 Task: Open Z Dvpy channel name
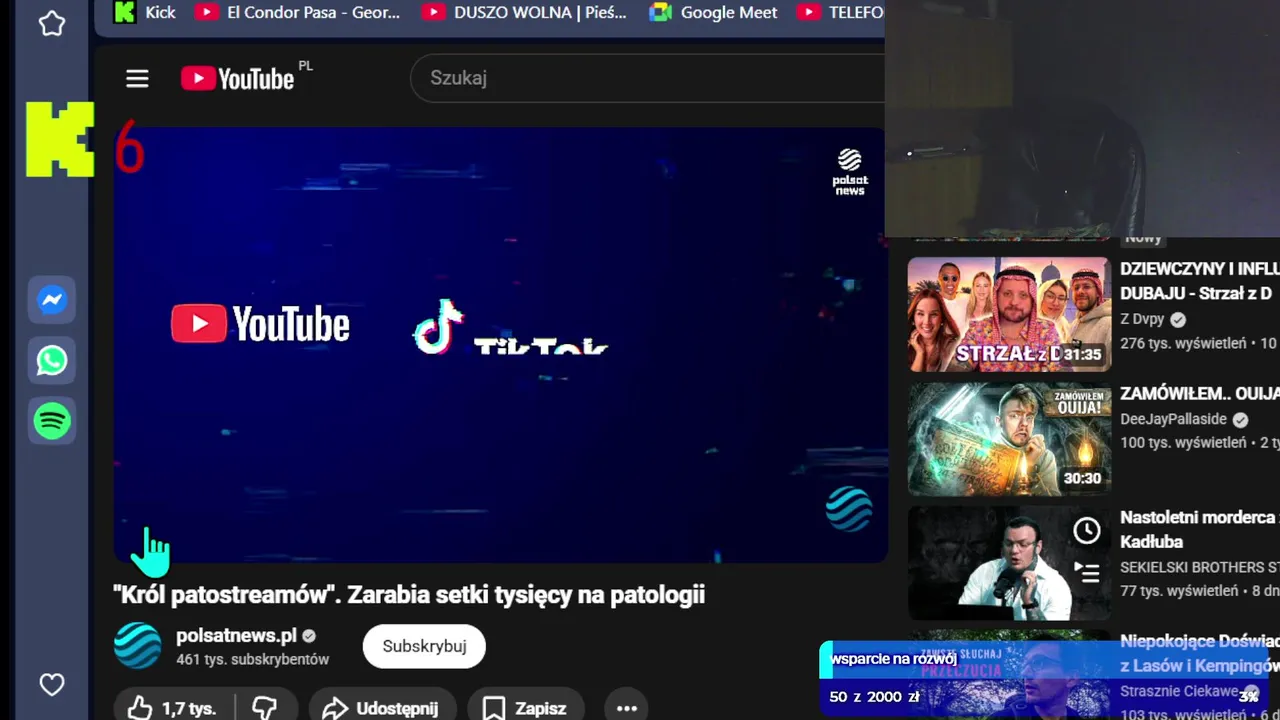(x=1142, y=319)
